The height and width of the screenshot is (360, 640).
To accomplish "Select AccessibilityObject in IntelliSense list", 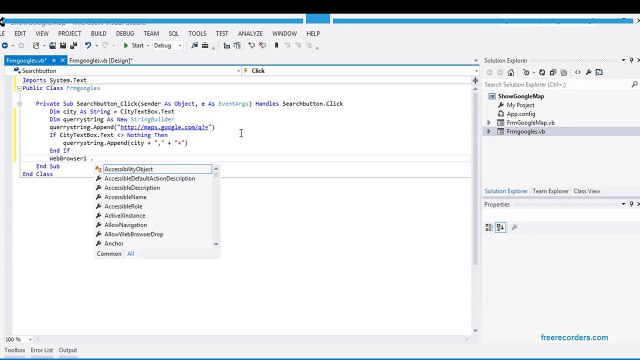I will click(157, 169).
